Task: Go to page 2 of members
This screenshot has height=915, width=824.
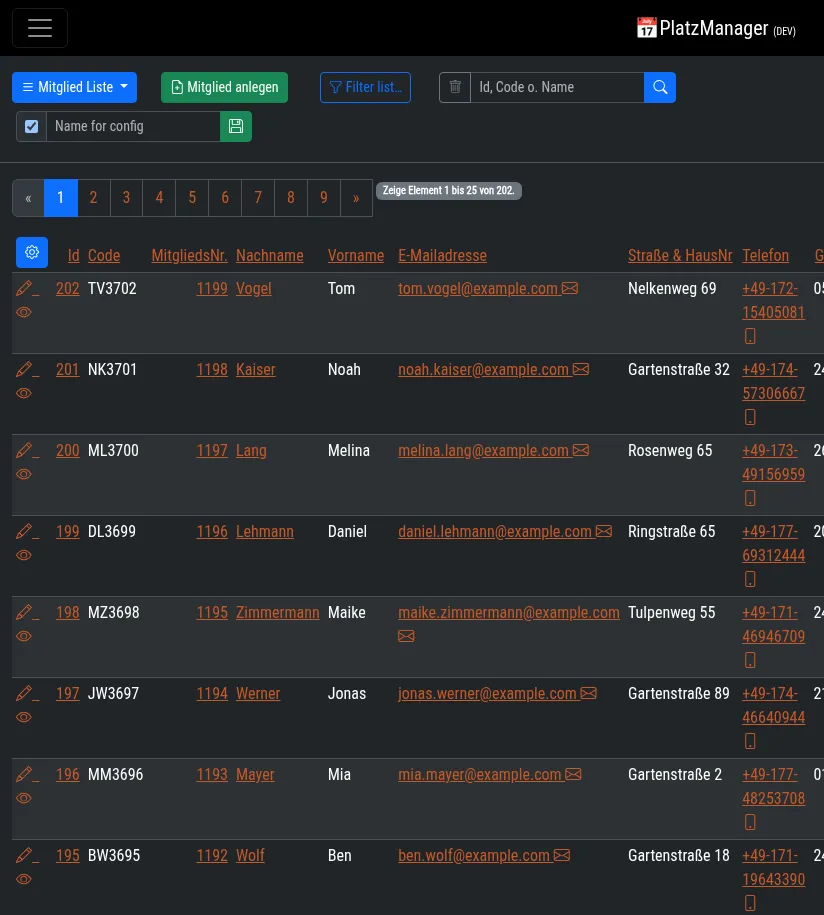Action: coord(93,198)
